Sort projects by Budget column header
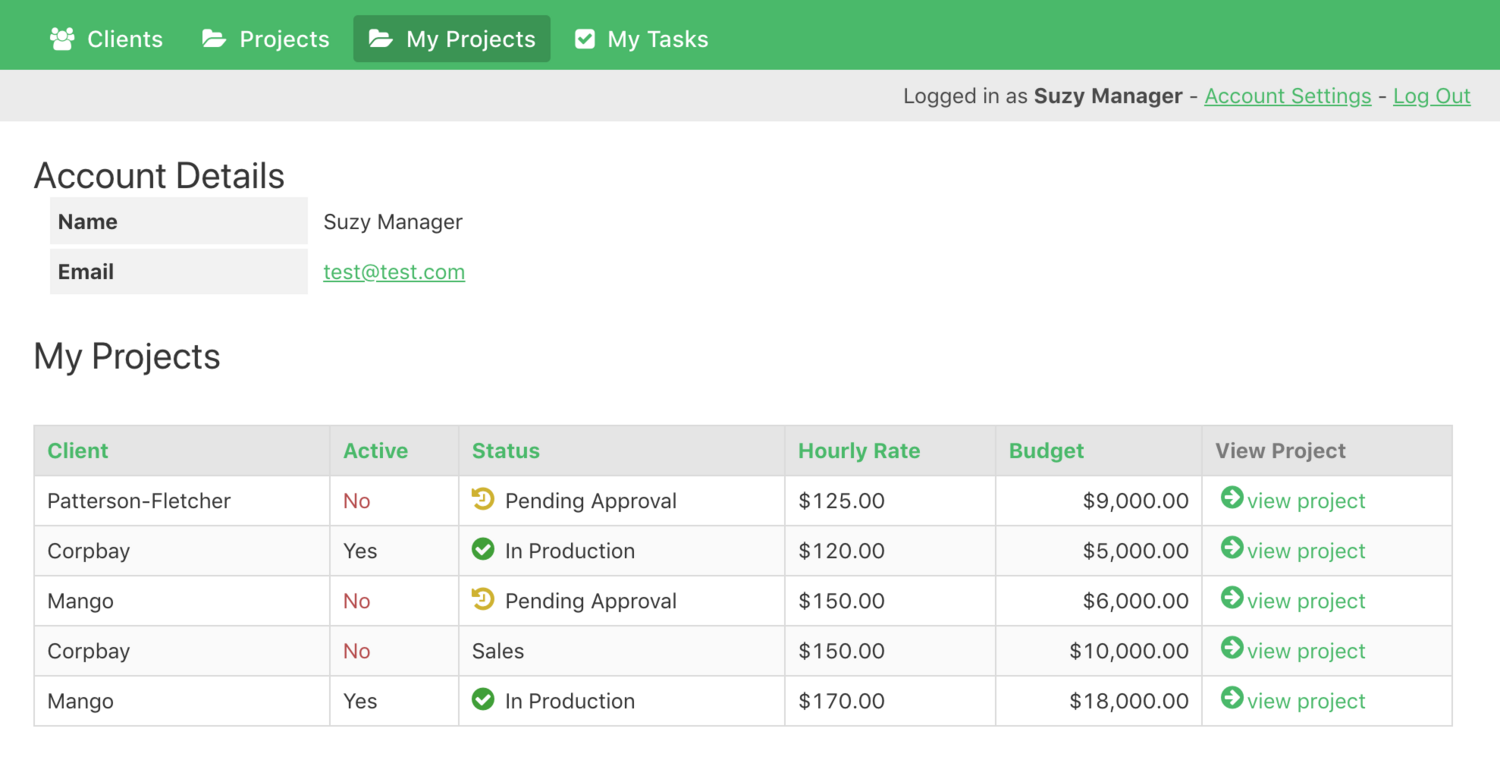 tap(1046, 451)
